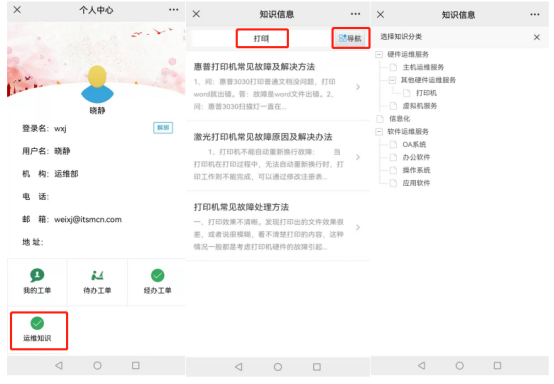
Task: Open more options in 个人中心 header
Action: 173,10
